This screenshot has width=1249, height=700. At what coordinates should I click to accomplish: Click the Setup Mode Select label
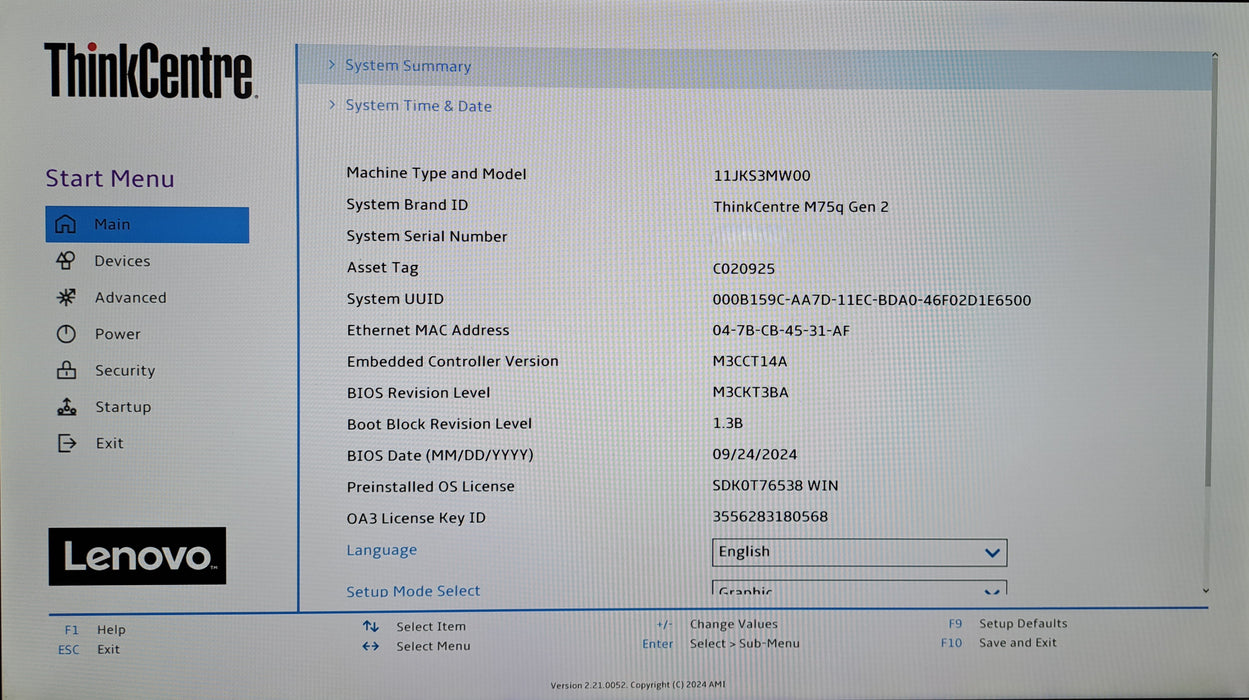413,591
